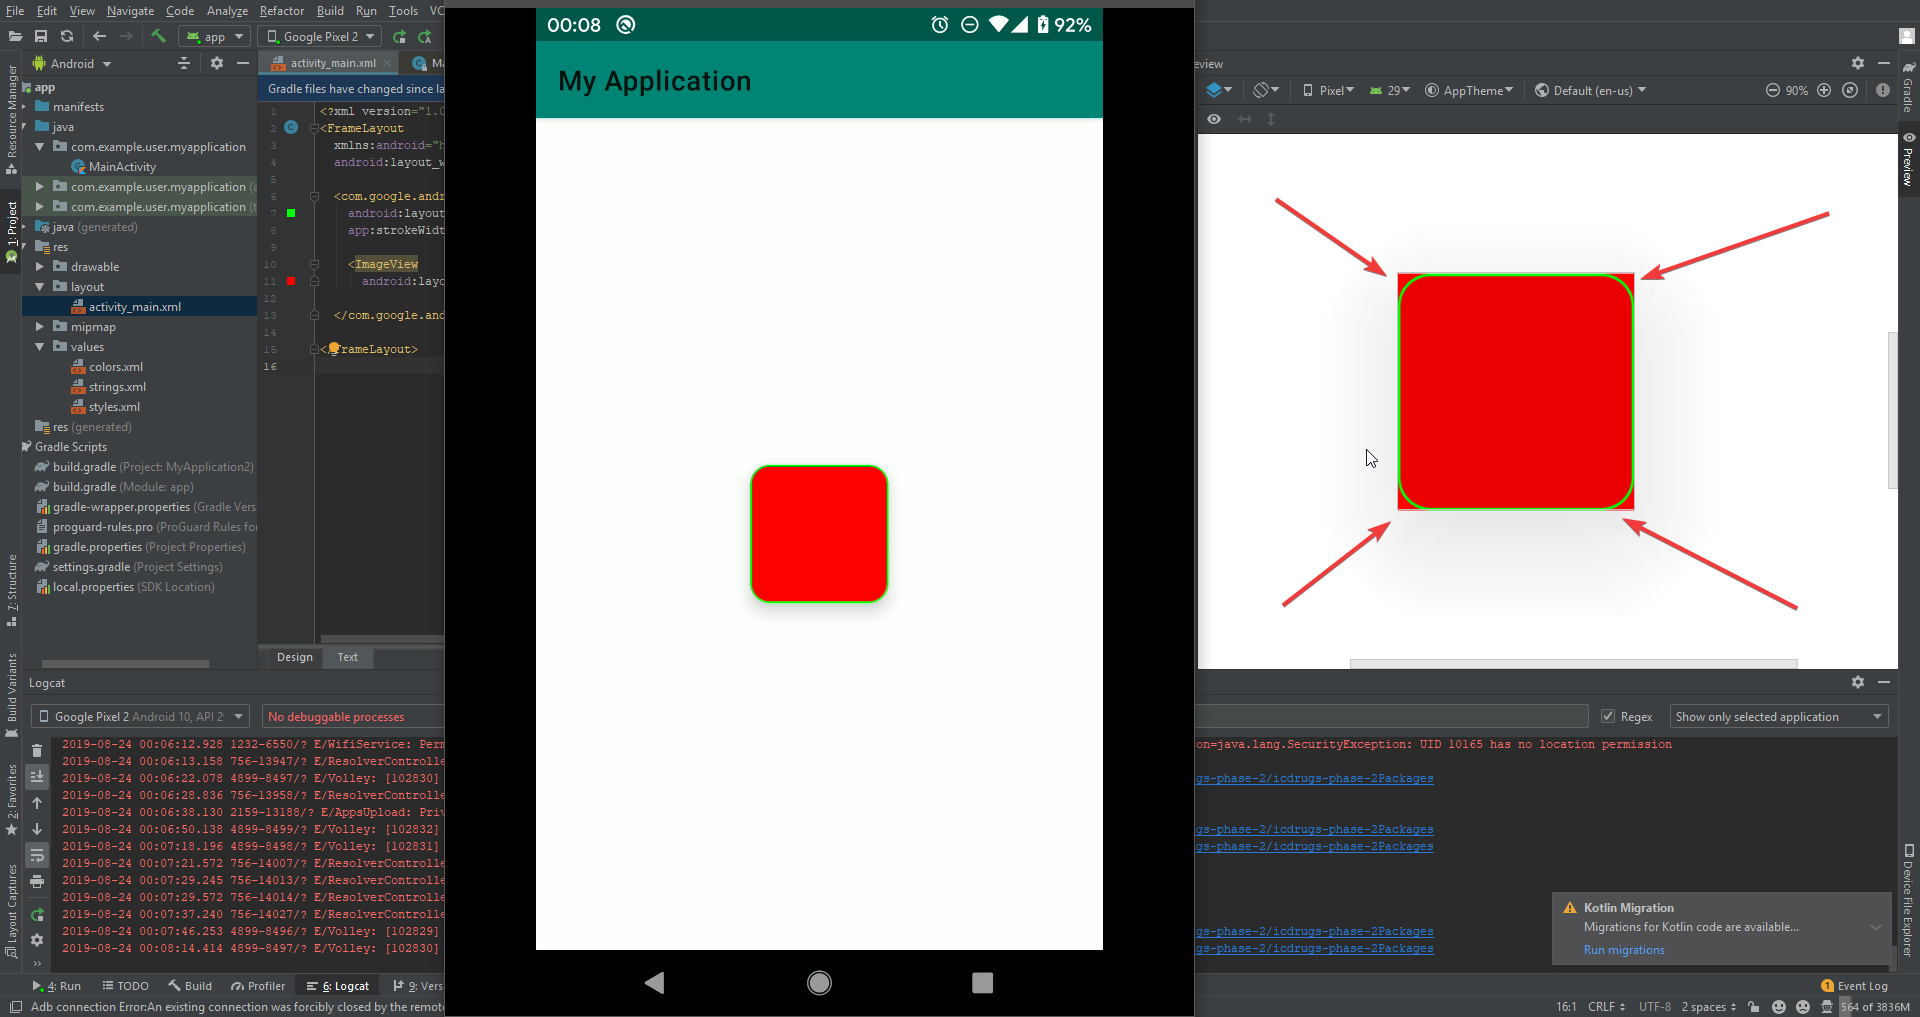
Task: Switch to the Design tab of the editor
Action: pyautogui.click(x=295, y=657)
